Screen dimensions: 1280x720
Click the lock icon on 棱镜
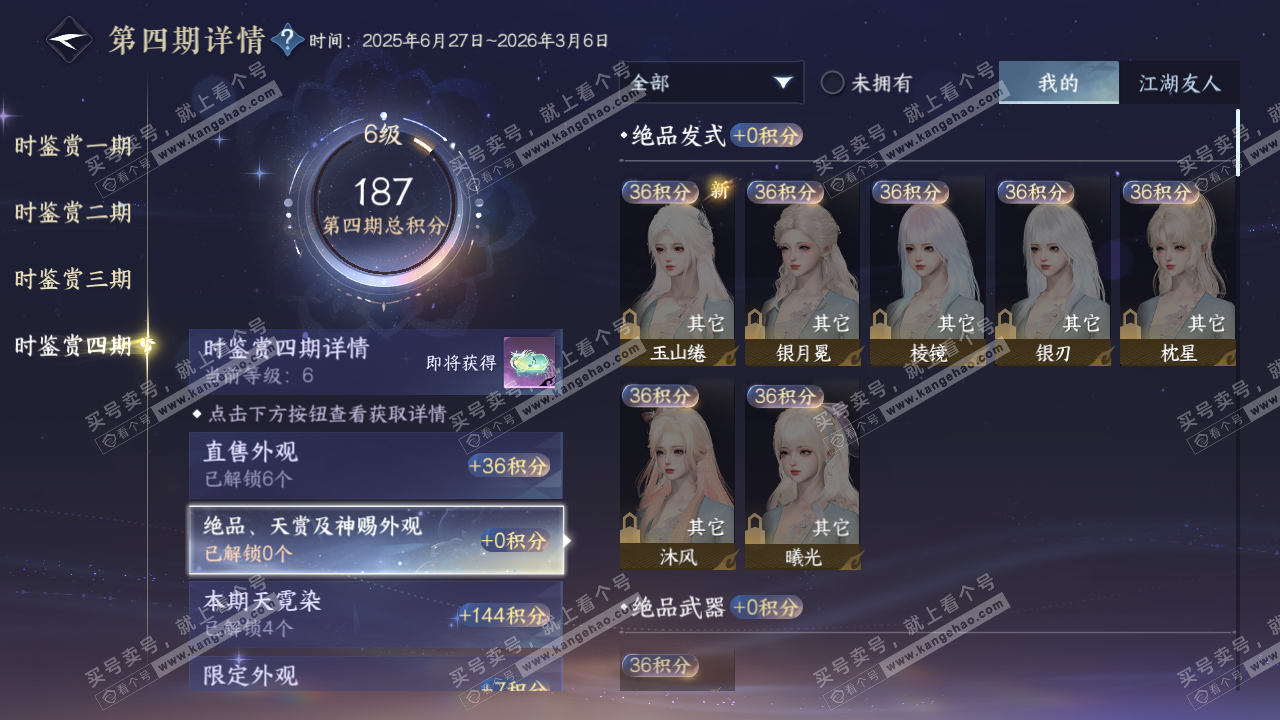click(881, 324)
